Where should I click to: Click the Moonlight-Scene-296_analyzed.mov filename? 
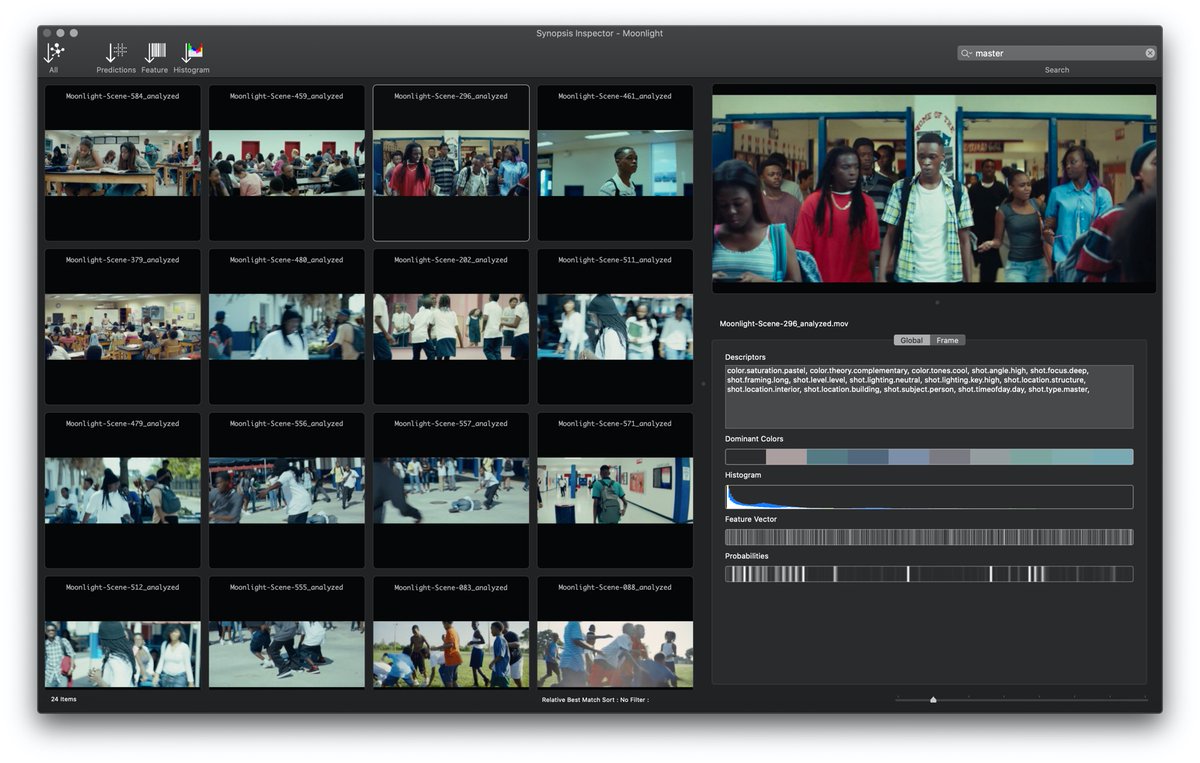[x=782, y=324]
